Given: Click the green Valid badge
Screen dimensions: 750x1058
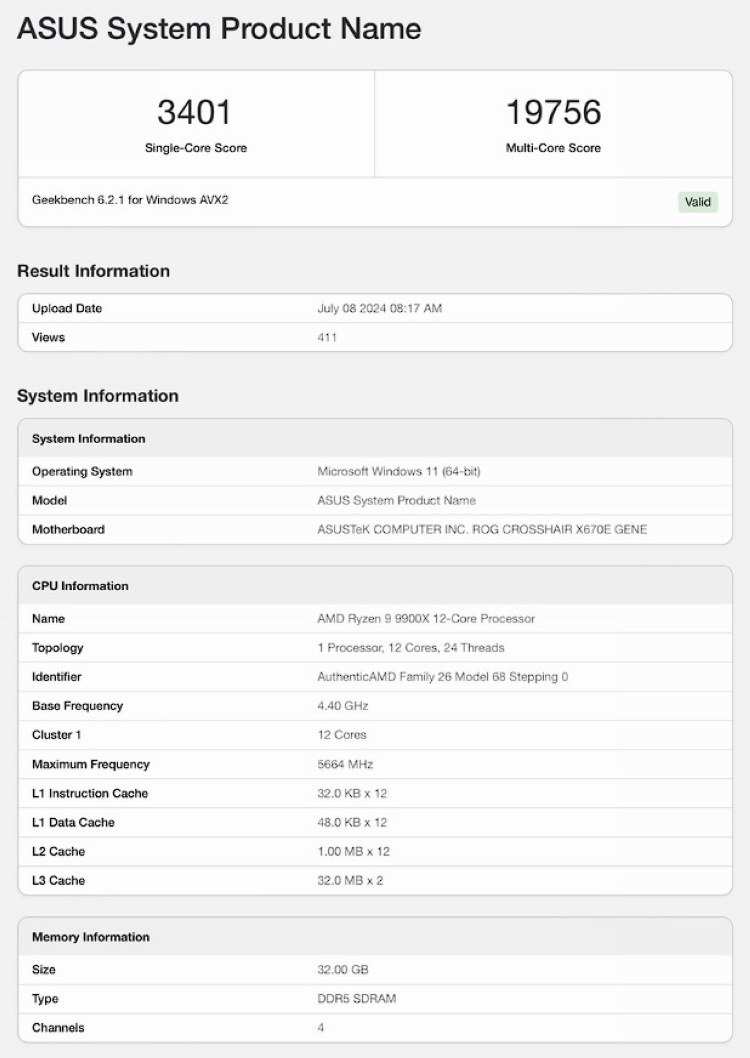Looking at the screenshot, I should 697,202.
